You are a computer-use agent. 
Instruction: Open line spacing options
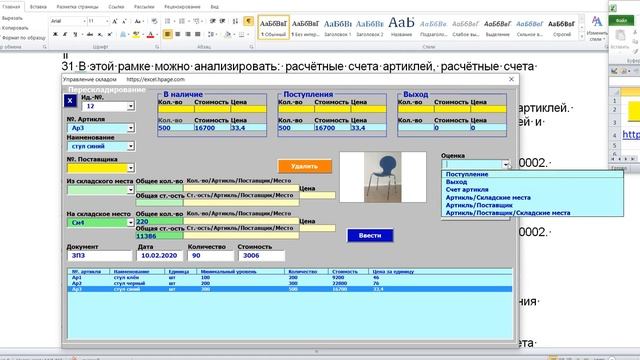(211, 35)
